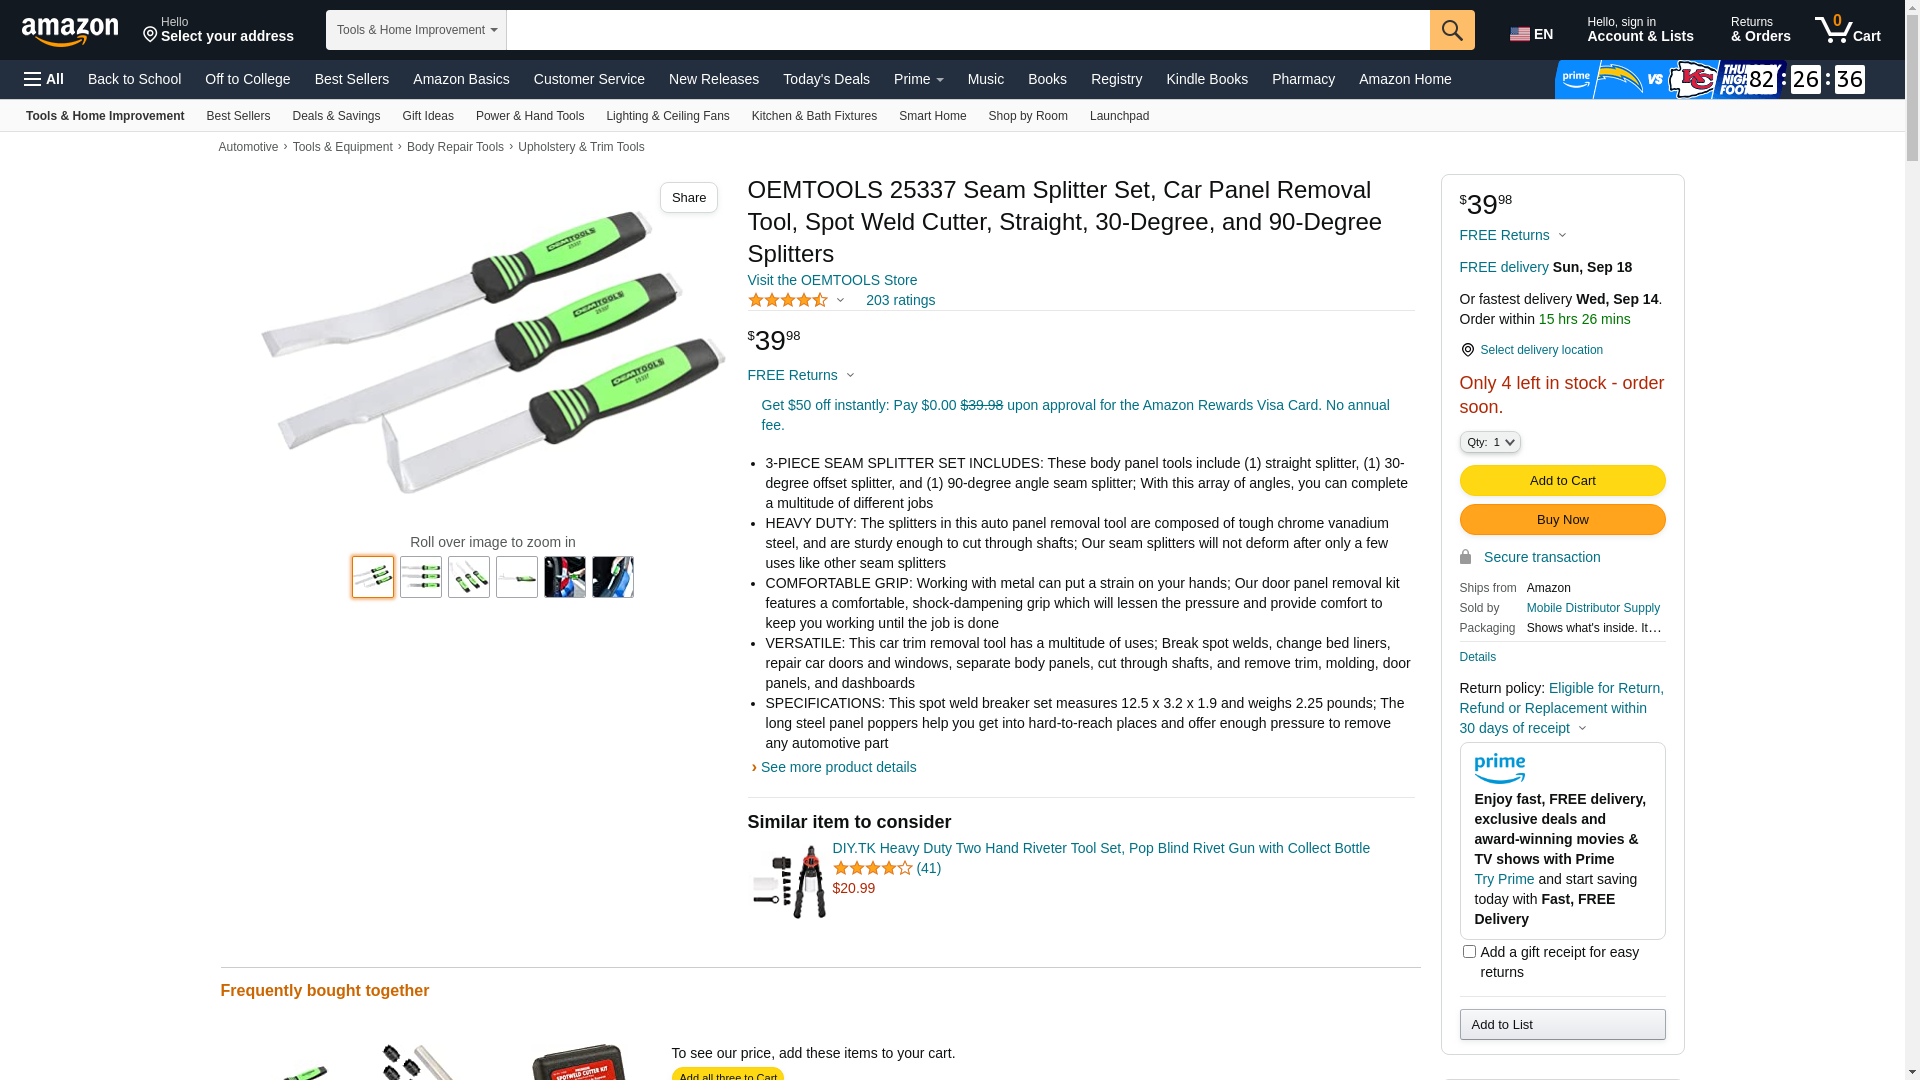Open the Qty quantity dropdown
The width and height of the screenshot is (1920, 1080).
(x=1490, y=442)
